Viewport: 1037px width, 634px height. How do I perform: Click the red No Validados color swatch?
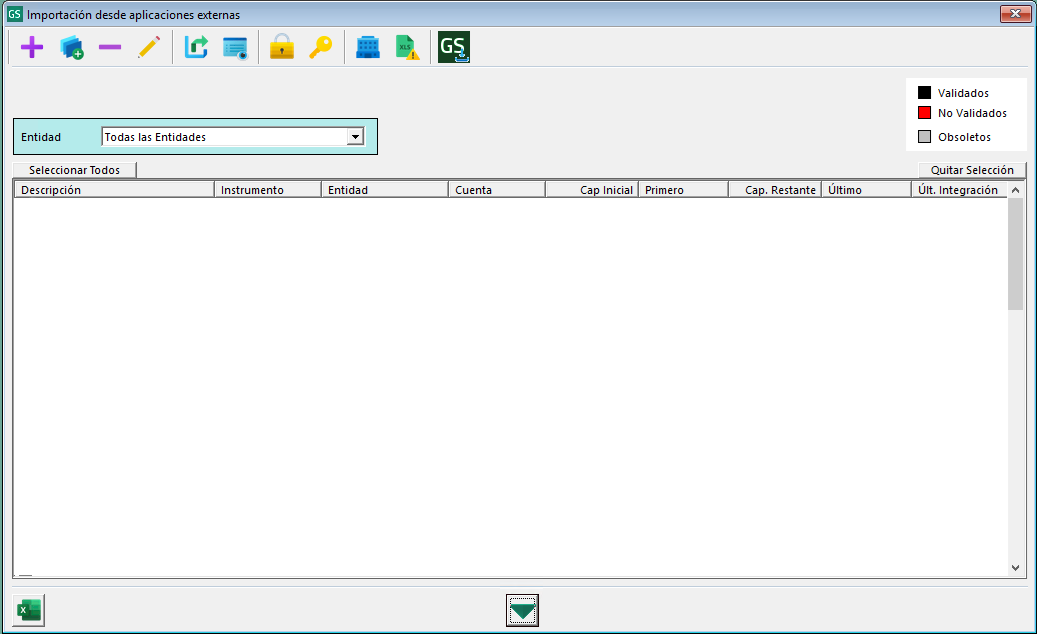click(925, 112)
